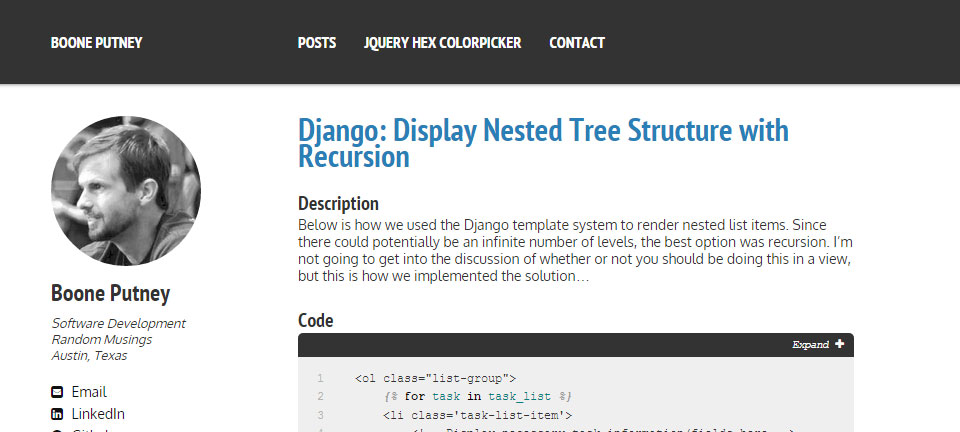The width and height of the screenshot is (960, 432).
Task: Go to the Contact page
Action: [577, 43]
